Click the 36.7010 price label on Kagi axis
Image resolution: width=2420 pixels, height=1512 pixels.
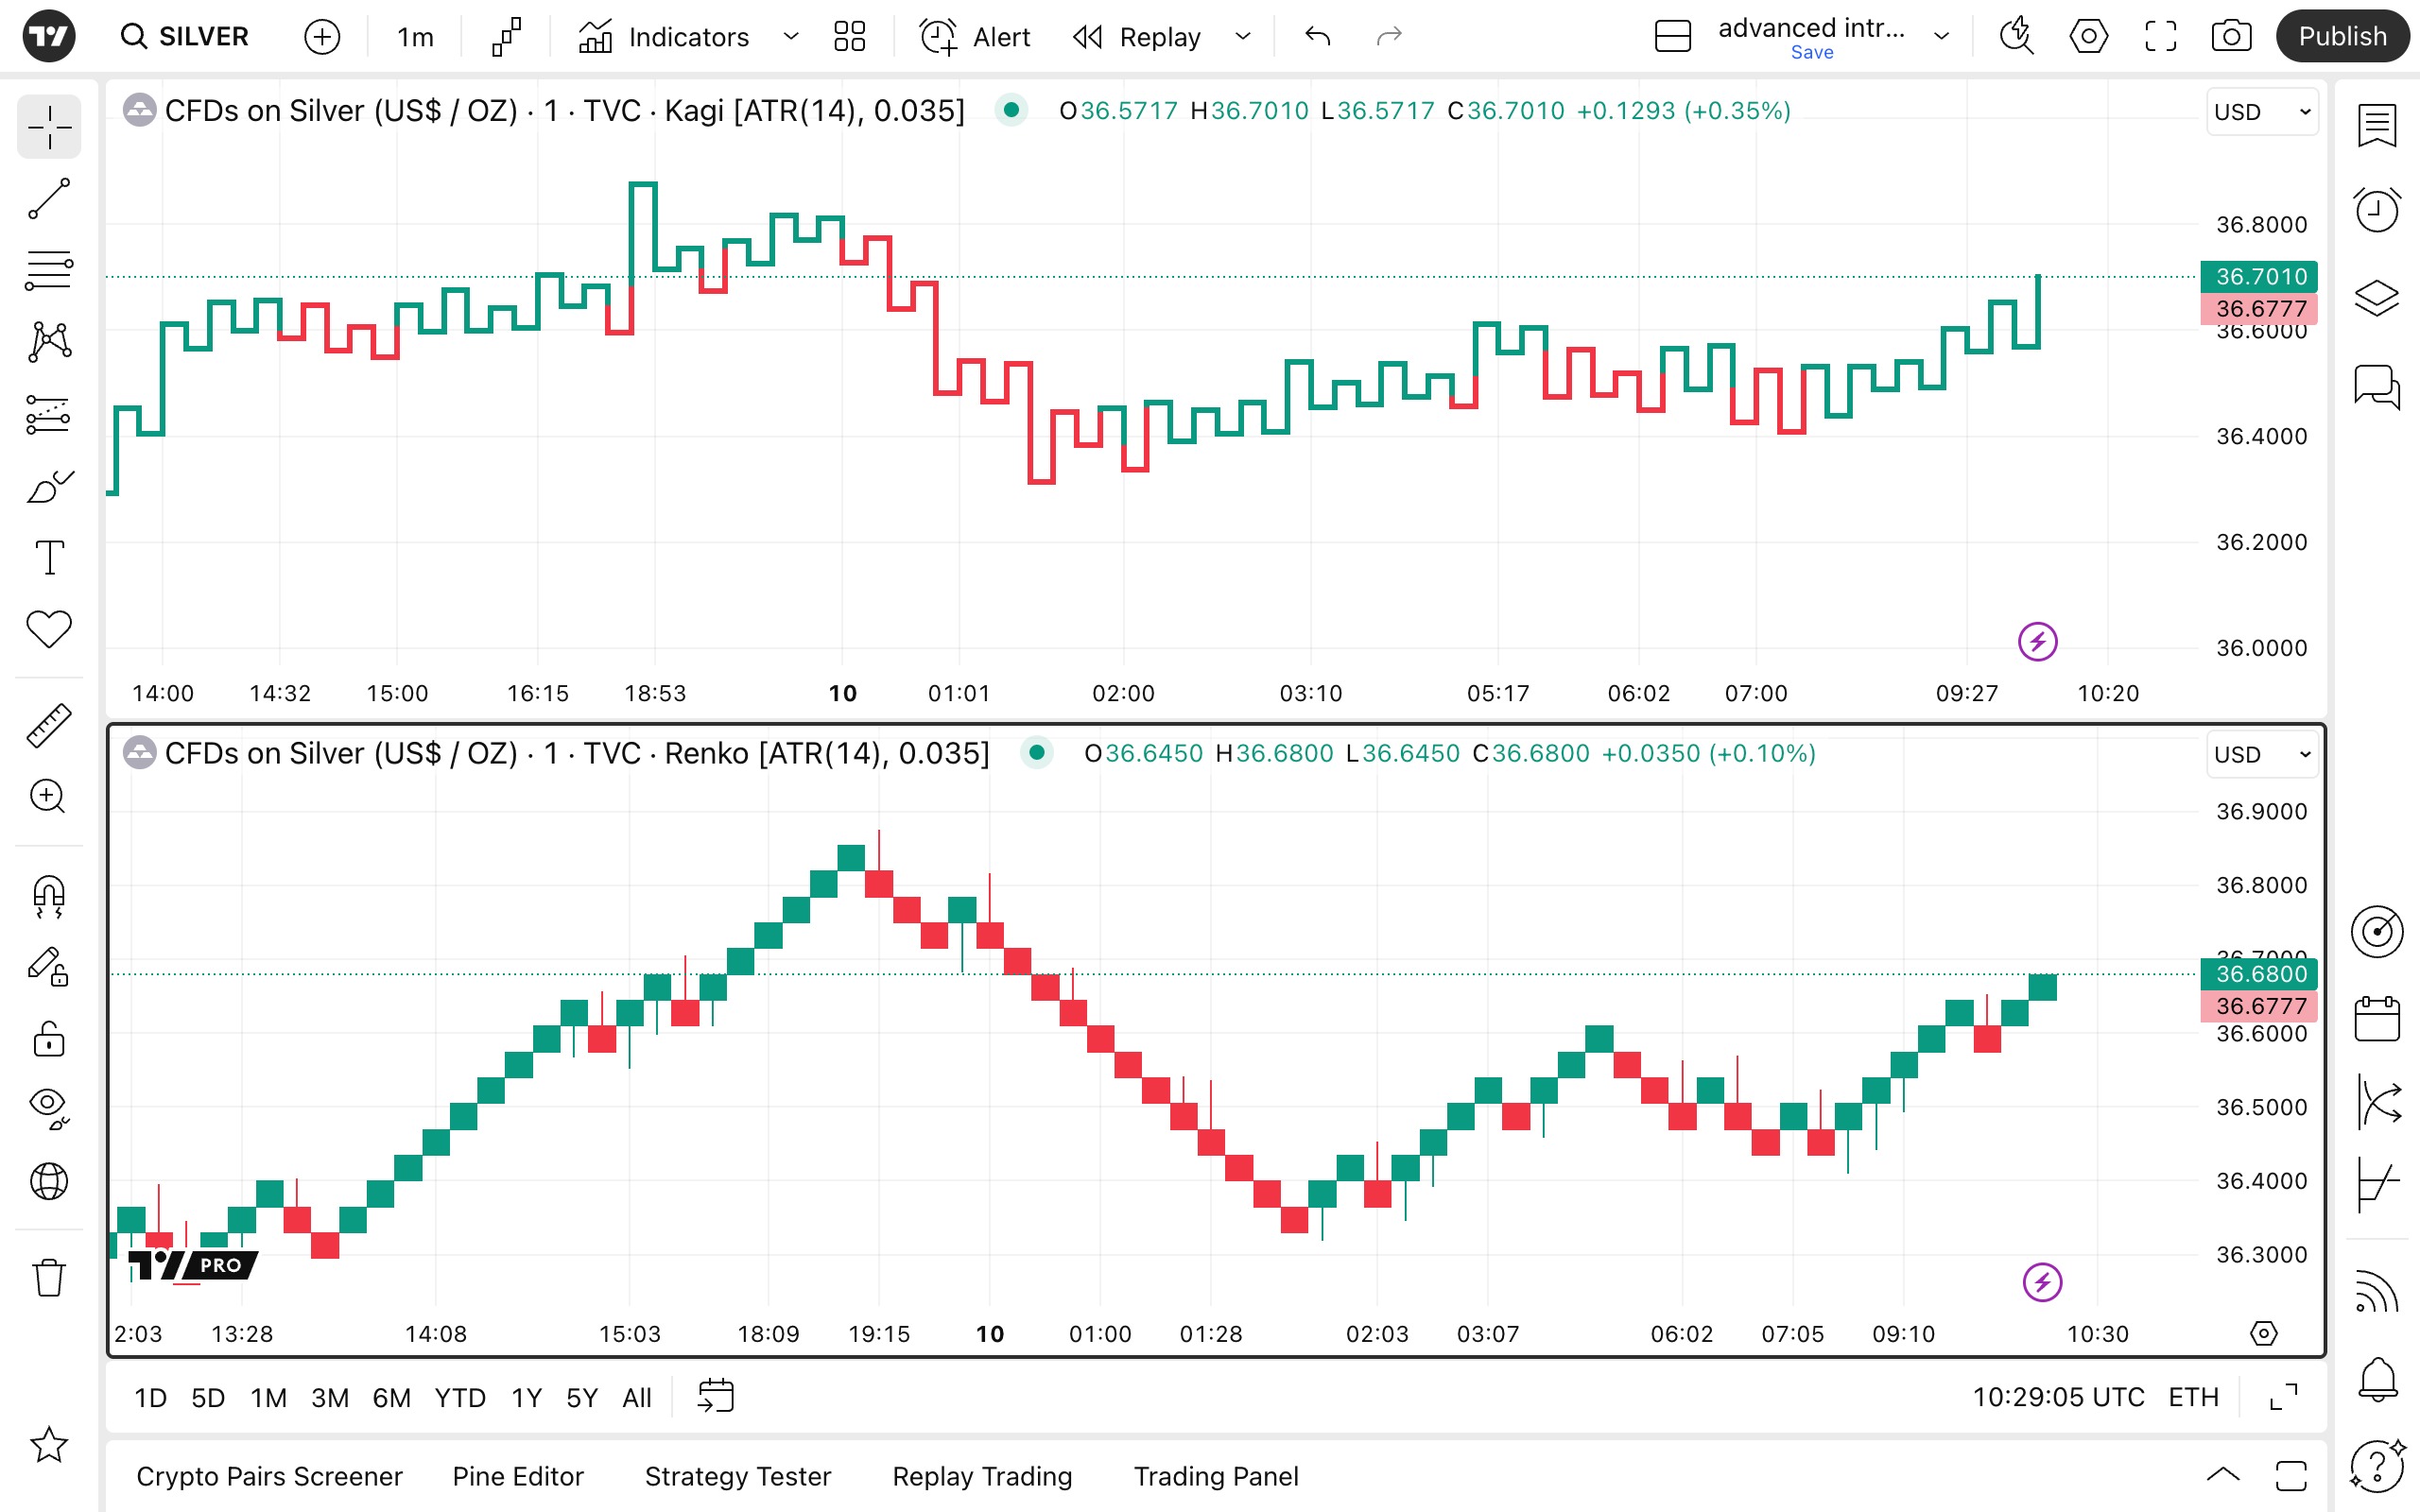2259,276
